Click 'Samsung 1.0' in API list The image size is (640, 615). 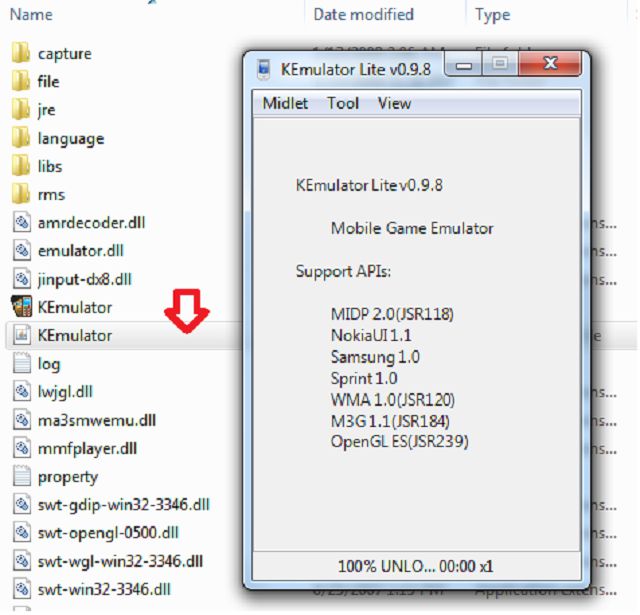(x=375, y=357)
